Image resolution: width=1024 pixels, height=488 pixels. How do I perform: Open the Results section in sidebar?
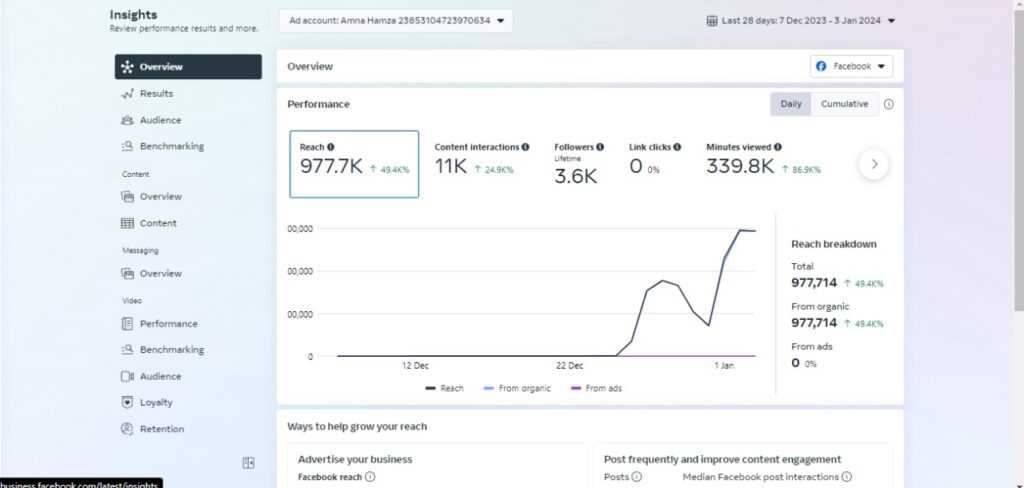(x=155, y=94)
